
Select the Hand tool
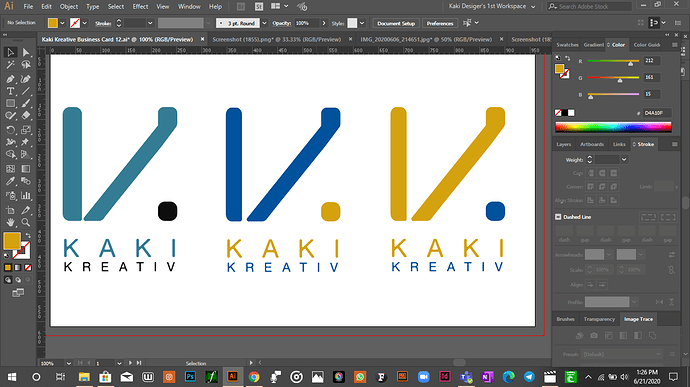[x=10, y=222]
